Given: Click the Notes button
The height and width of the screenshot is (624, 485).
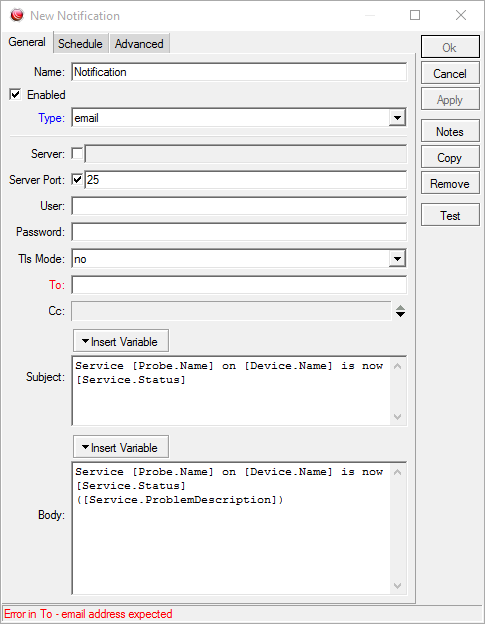Looking at the screenshot, I should pyautogui.click(x=450, y=131).
